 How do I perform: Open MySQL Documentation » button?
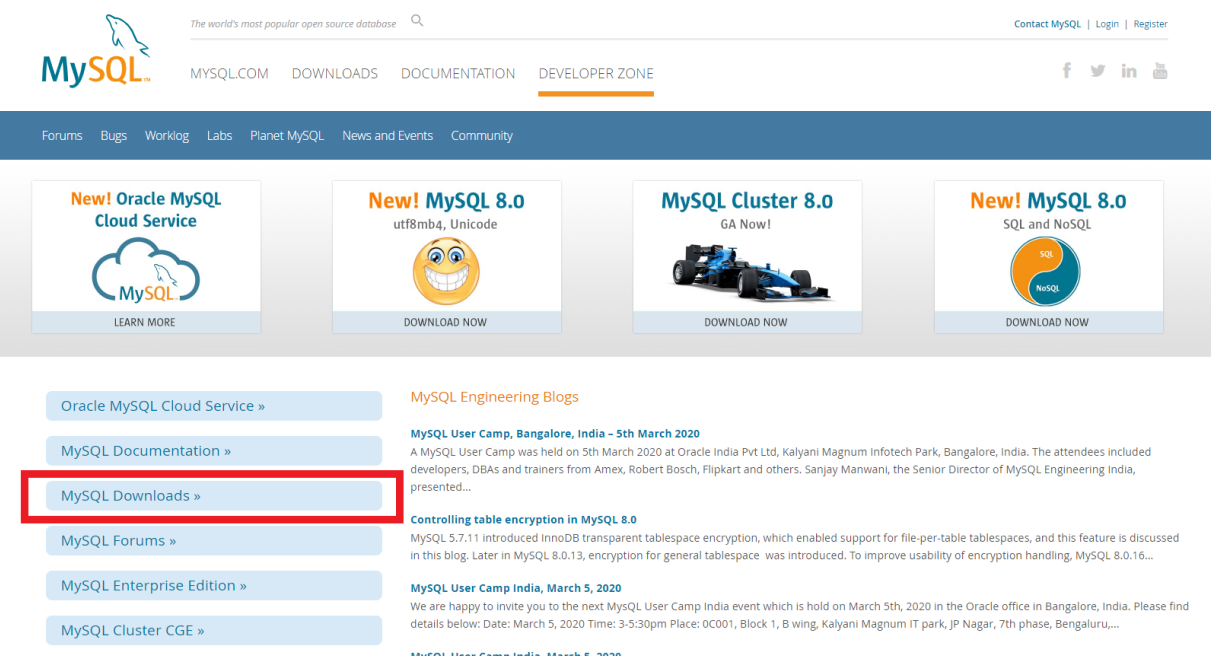click(214, 451)
